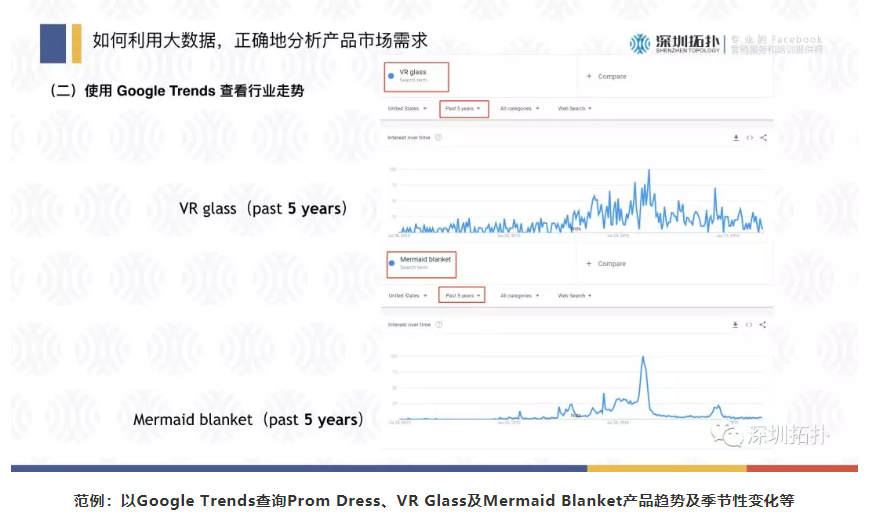Click Compare next to Mermaid blanket term

point(607,264)
